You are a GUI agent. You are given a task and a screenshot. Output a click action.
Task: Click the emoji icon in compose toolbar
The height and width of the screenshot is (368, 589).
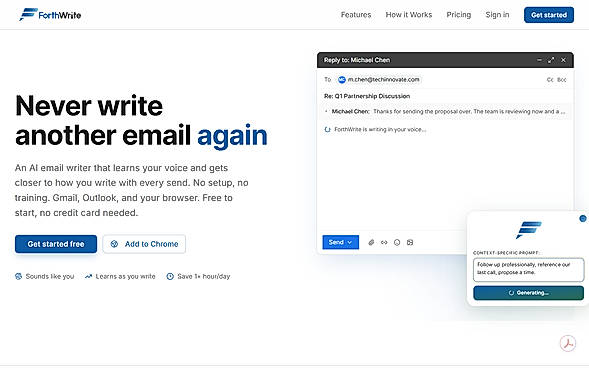click(397, 243)
